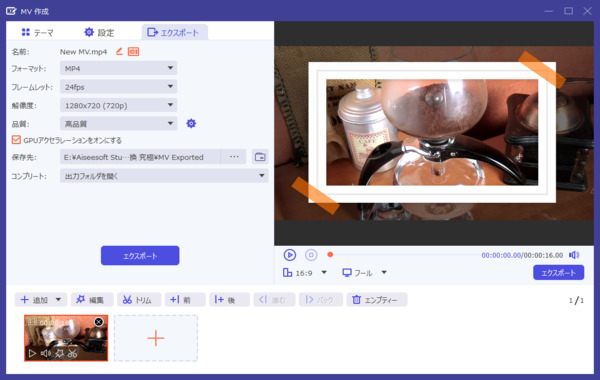Open the フォーマット MP4 dropdown

pos(118,68)
